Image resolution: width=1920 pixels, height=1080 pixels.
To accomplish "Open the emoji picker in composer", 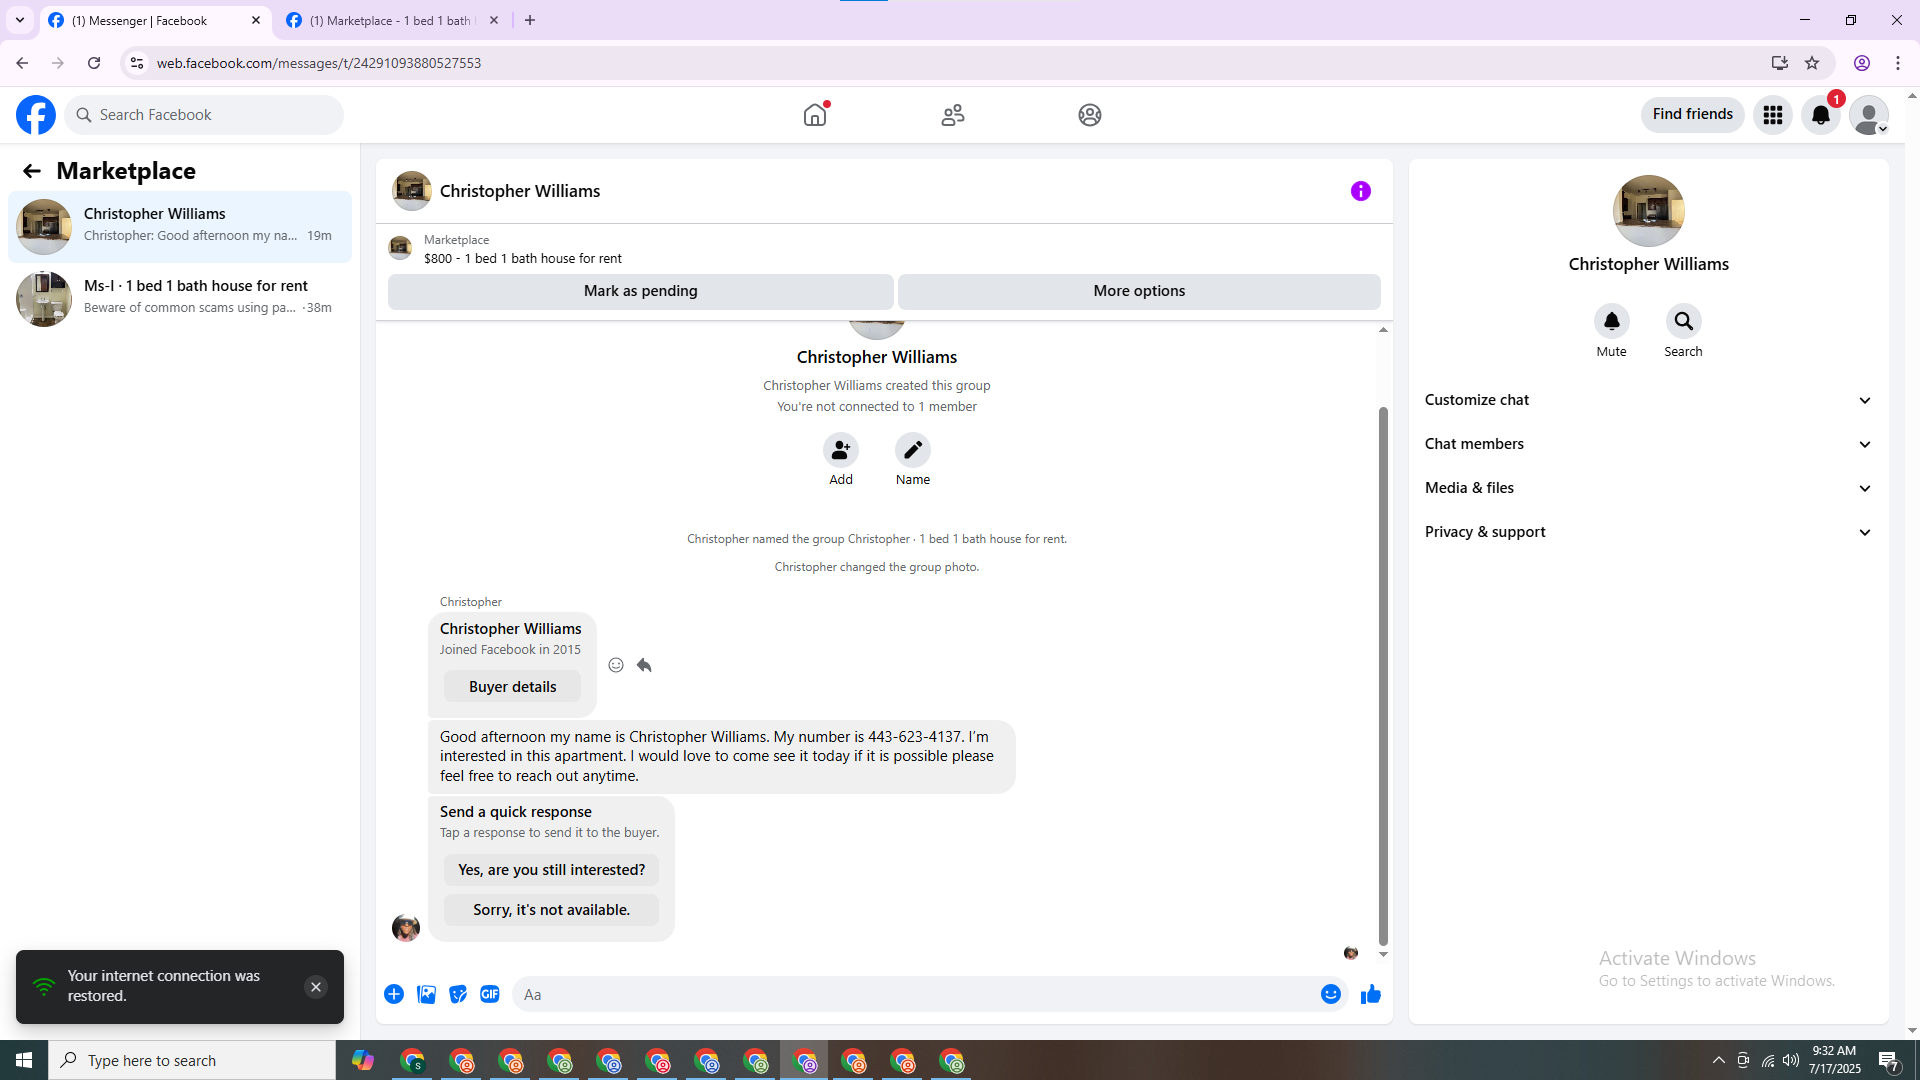I will (x=1331, y=994).
